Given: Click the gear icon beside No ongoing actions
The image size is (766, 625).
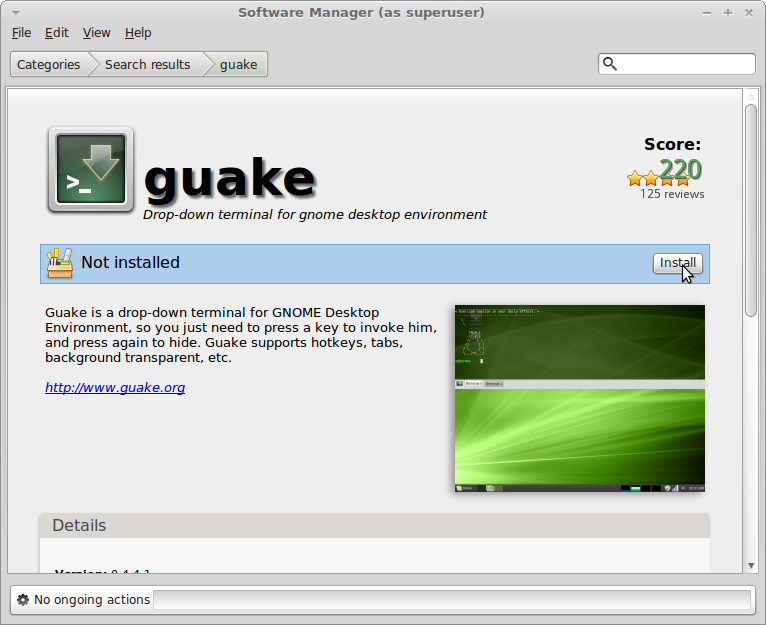Looking at the screenshot, I should 22,600.
